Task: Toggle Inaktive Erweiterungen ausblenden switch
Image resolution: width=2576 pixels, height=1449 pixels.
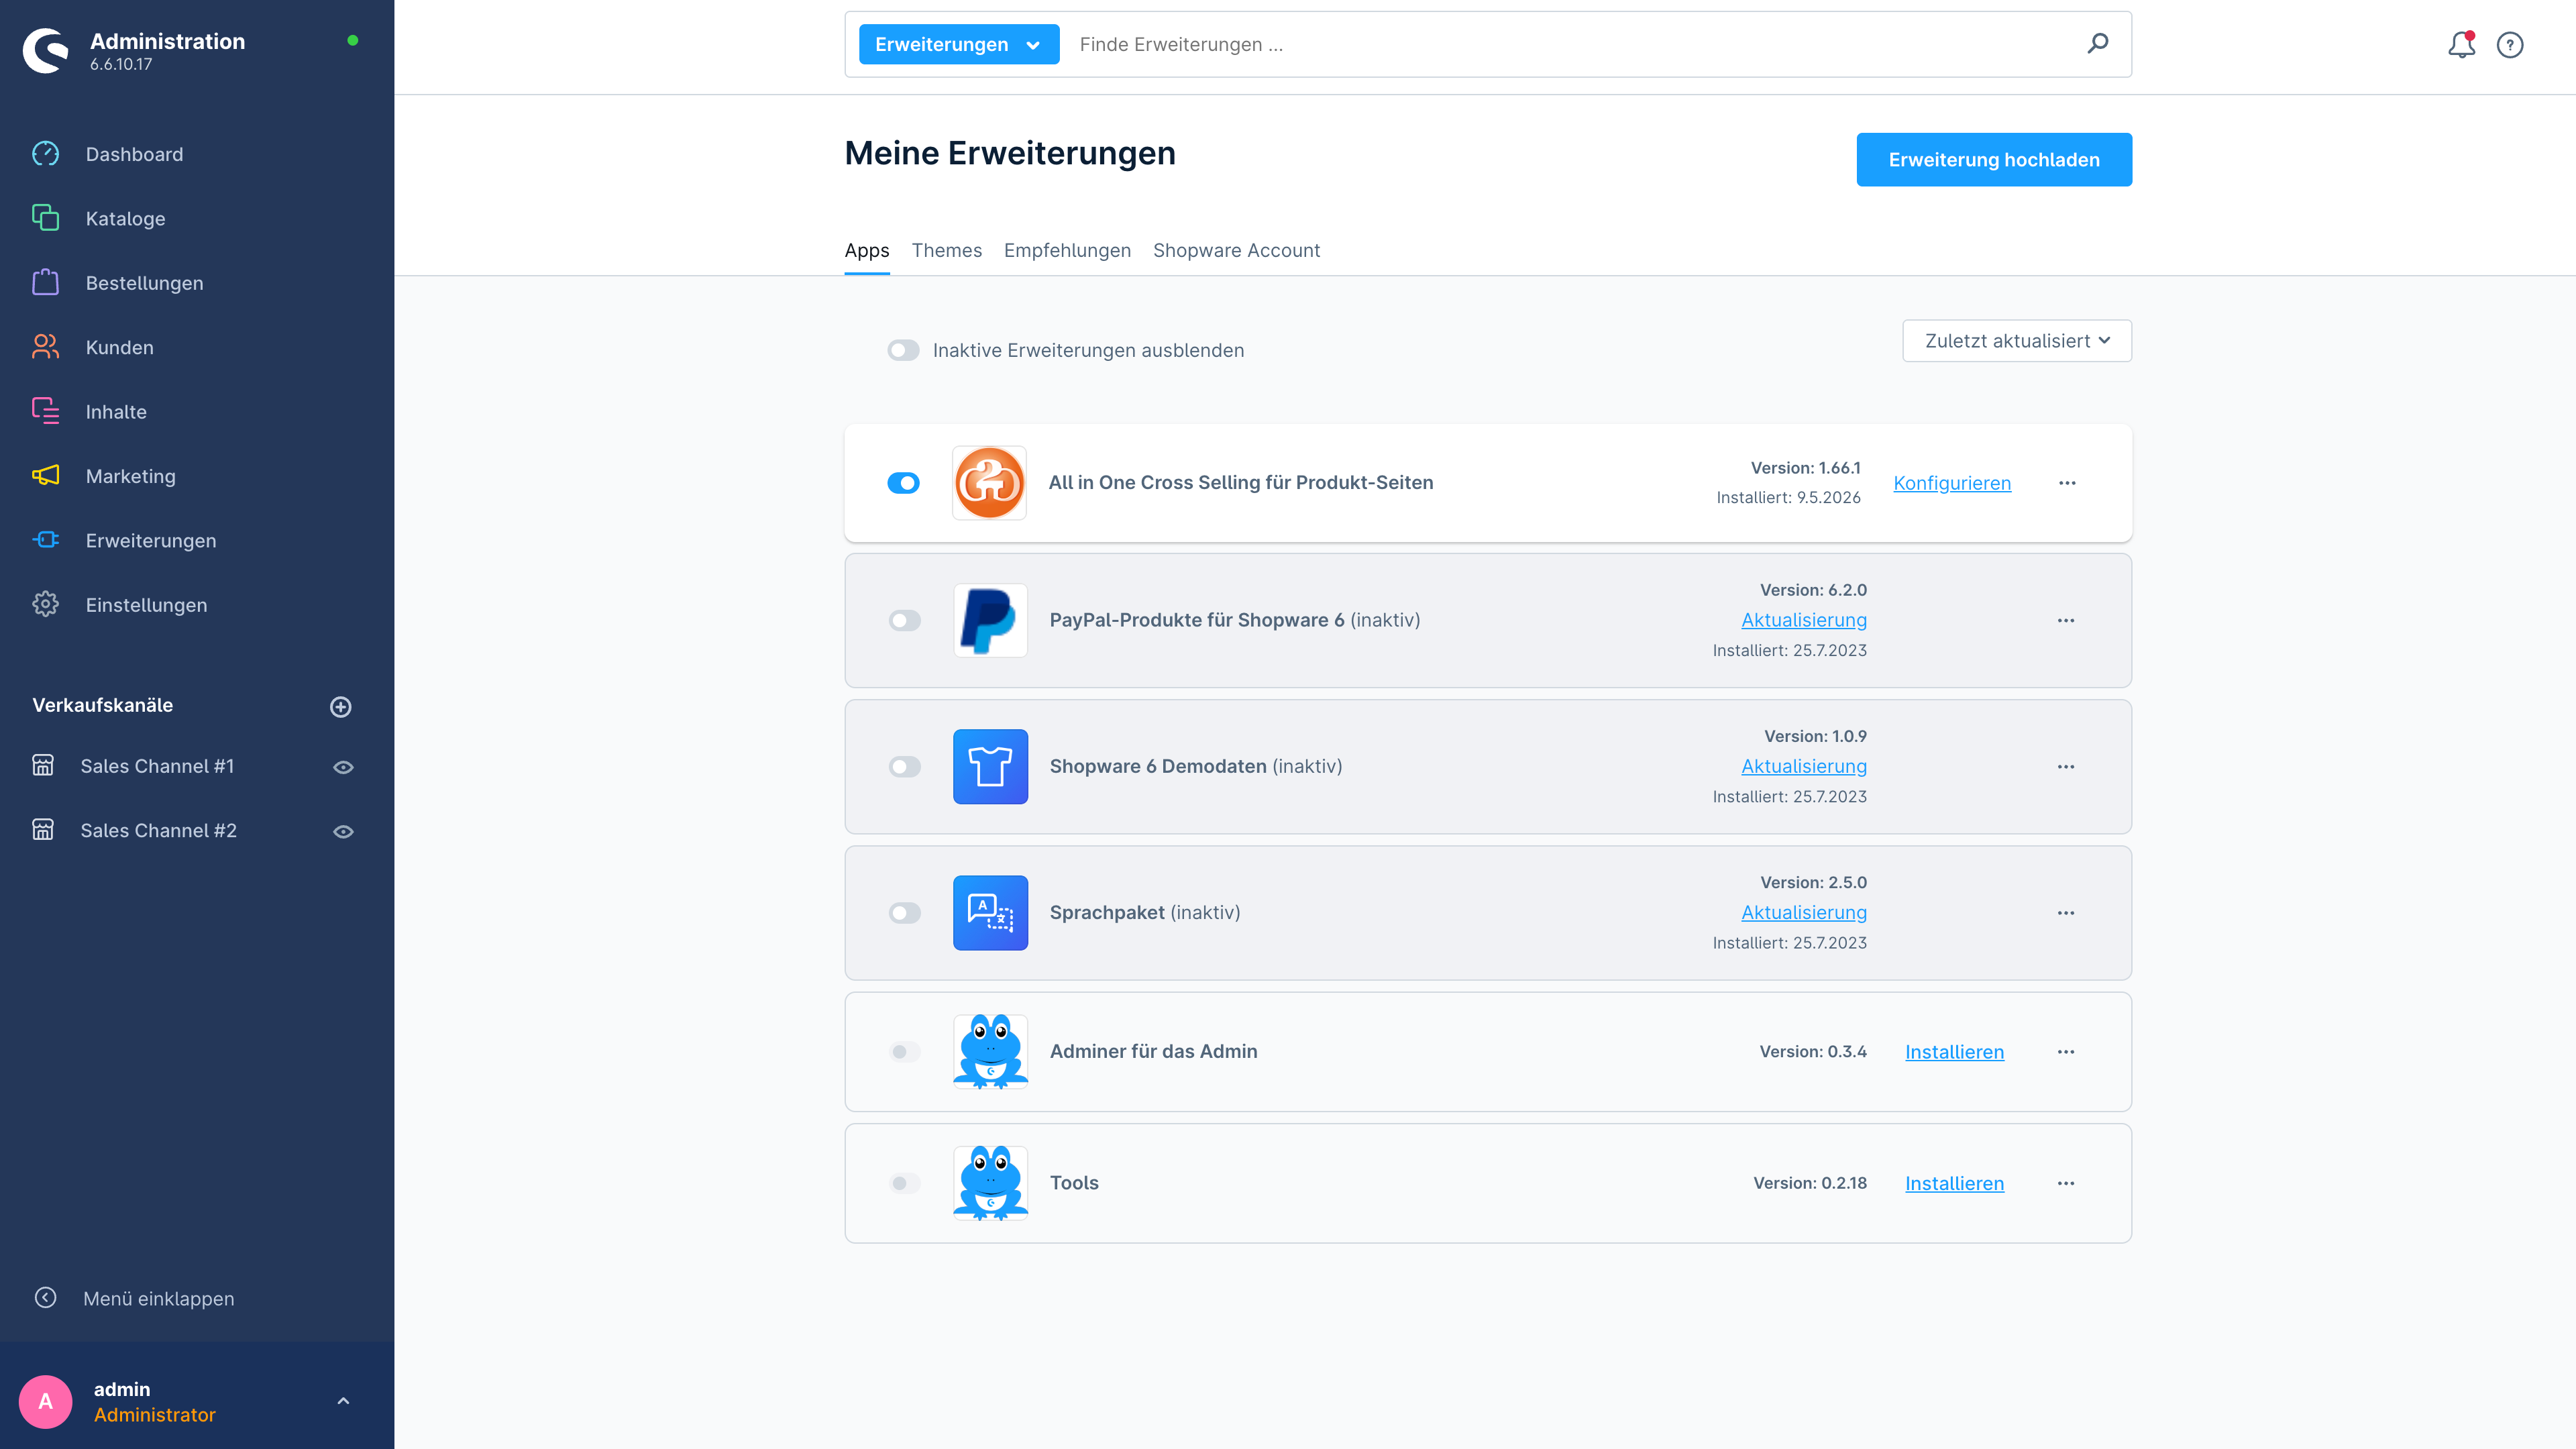Action: [x=903, y=350]
